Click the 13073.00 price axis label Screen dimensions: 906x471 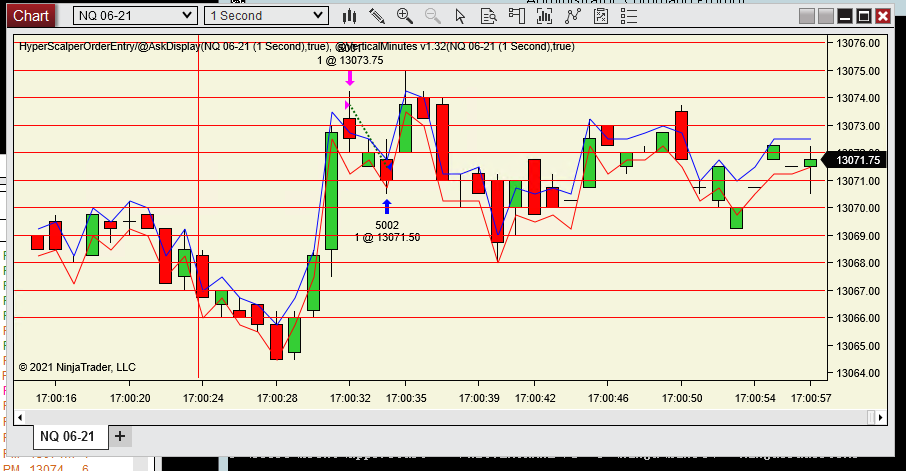[858, 126]
